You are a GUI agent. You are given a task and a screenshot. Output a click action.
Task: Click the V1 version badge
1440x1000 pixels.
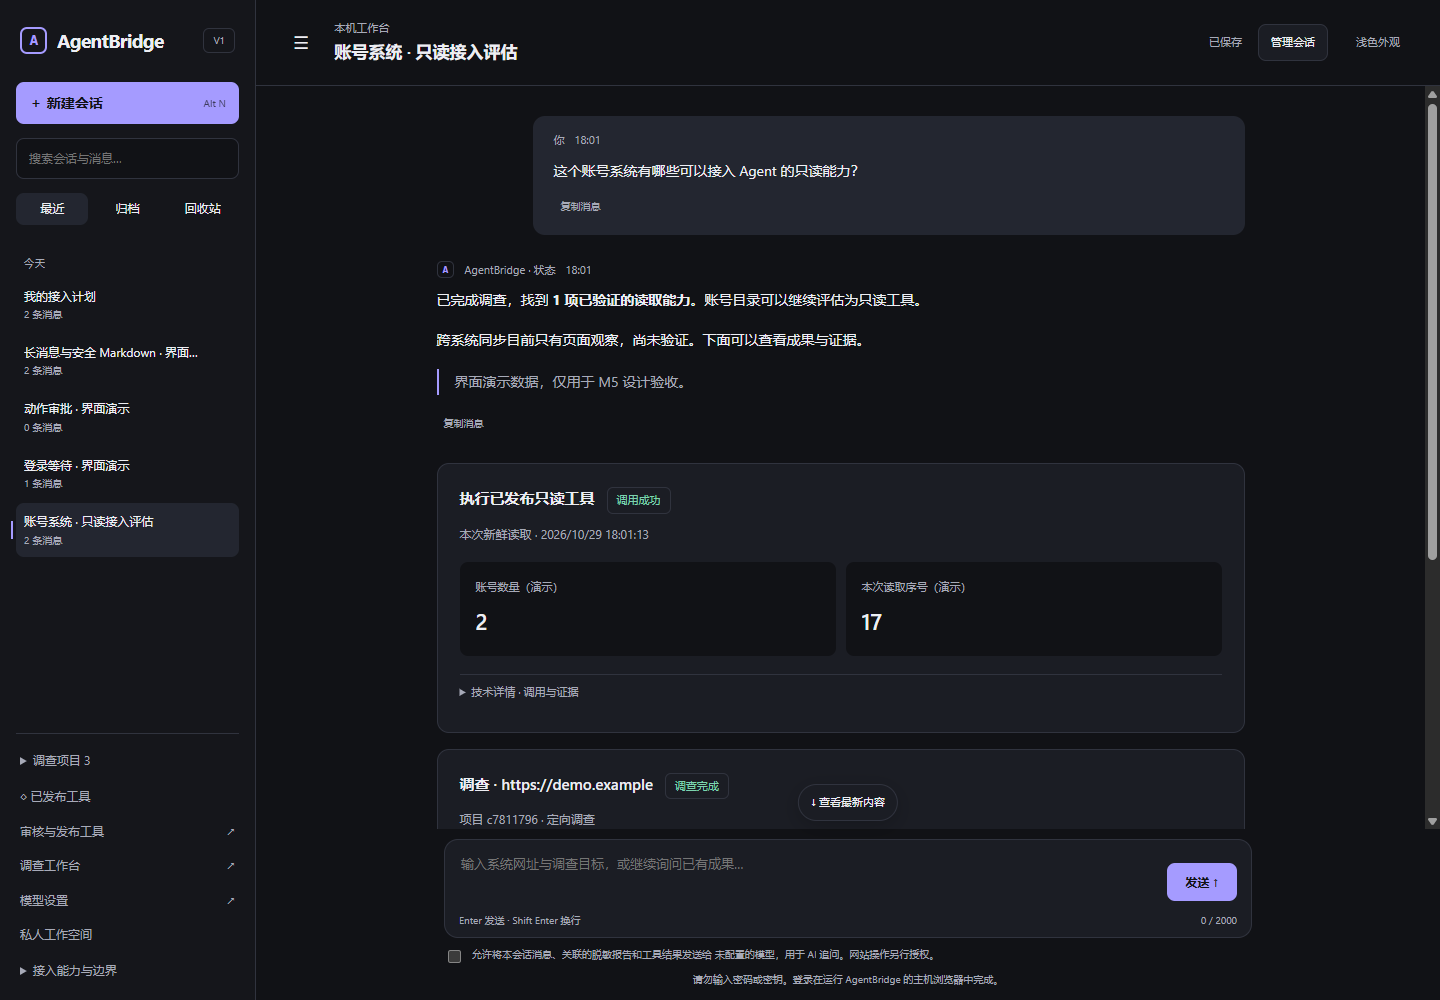tap(219, 41)
